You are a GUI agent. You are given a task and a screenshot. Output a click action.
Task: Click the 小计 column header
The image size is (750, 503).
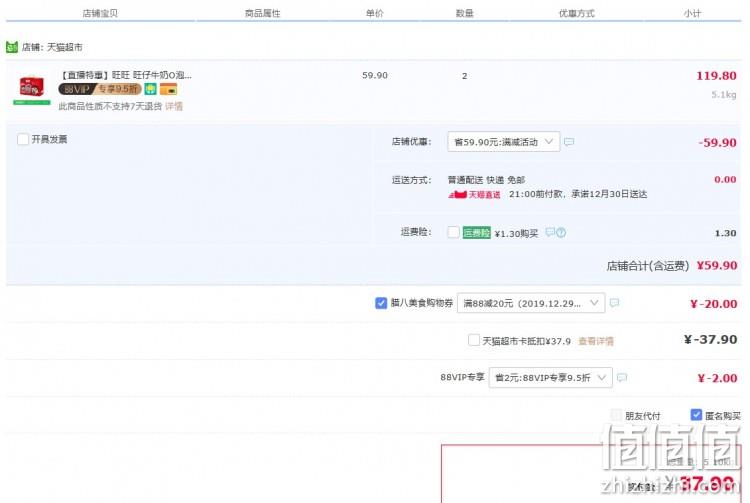coord(692,13)
